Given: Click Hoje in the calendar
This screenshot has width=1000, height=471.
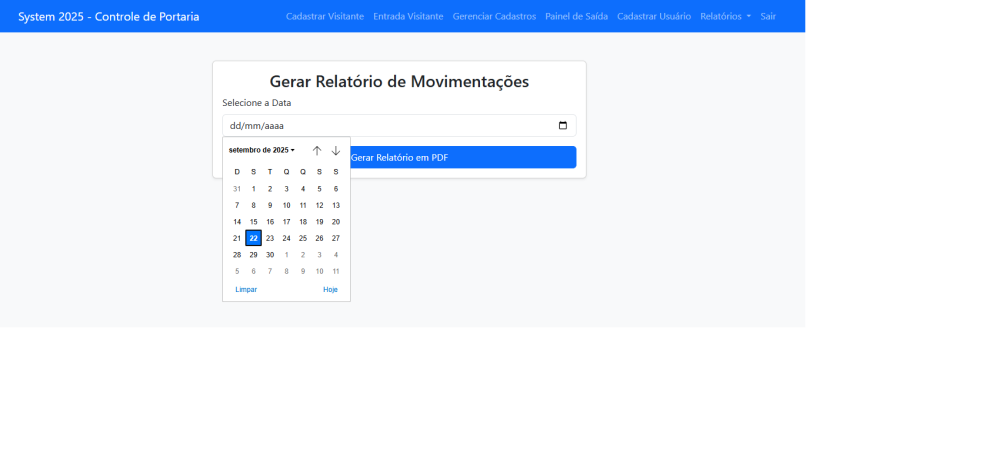Looking at the screenshot, I should [x=330, y=289].
